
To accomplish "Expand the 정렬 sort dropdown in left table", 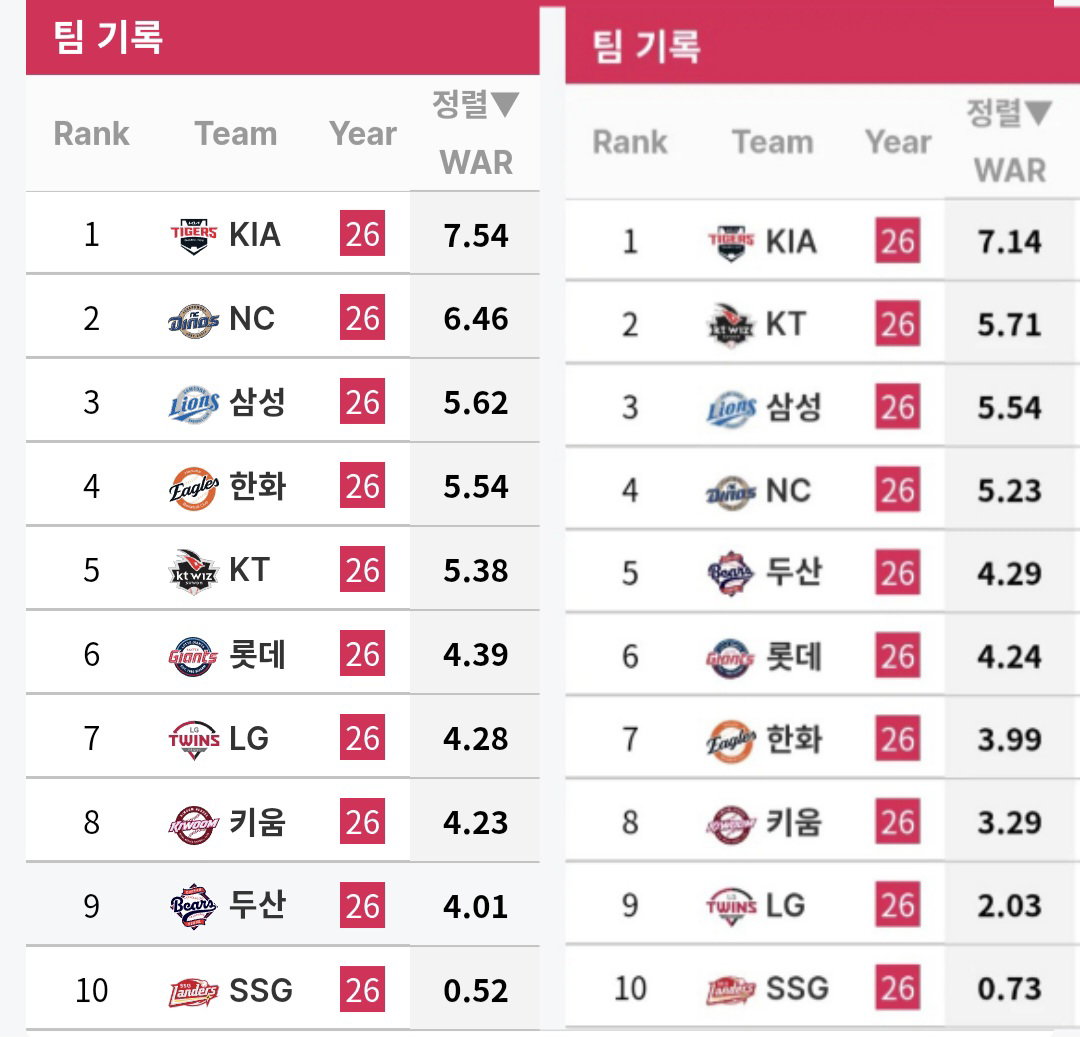I will pos(475,104).
